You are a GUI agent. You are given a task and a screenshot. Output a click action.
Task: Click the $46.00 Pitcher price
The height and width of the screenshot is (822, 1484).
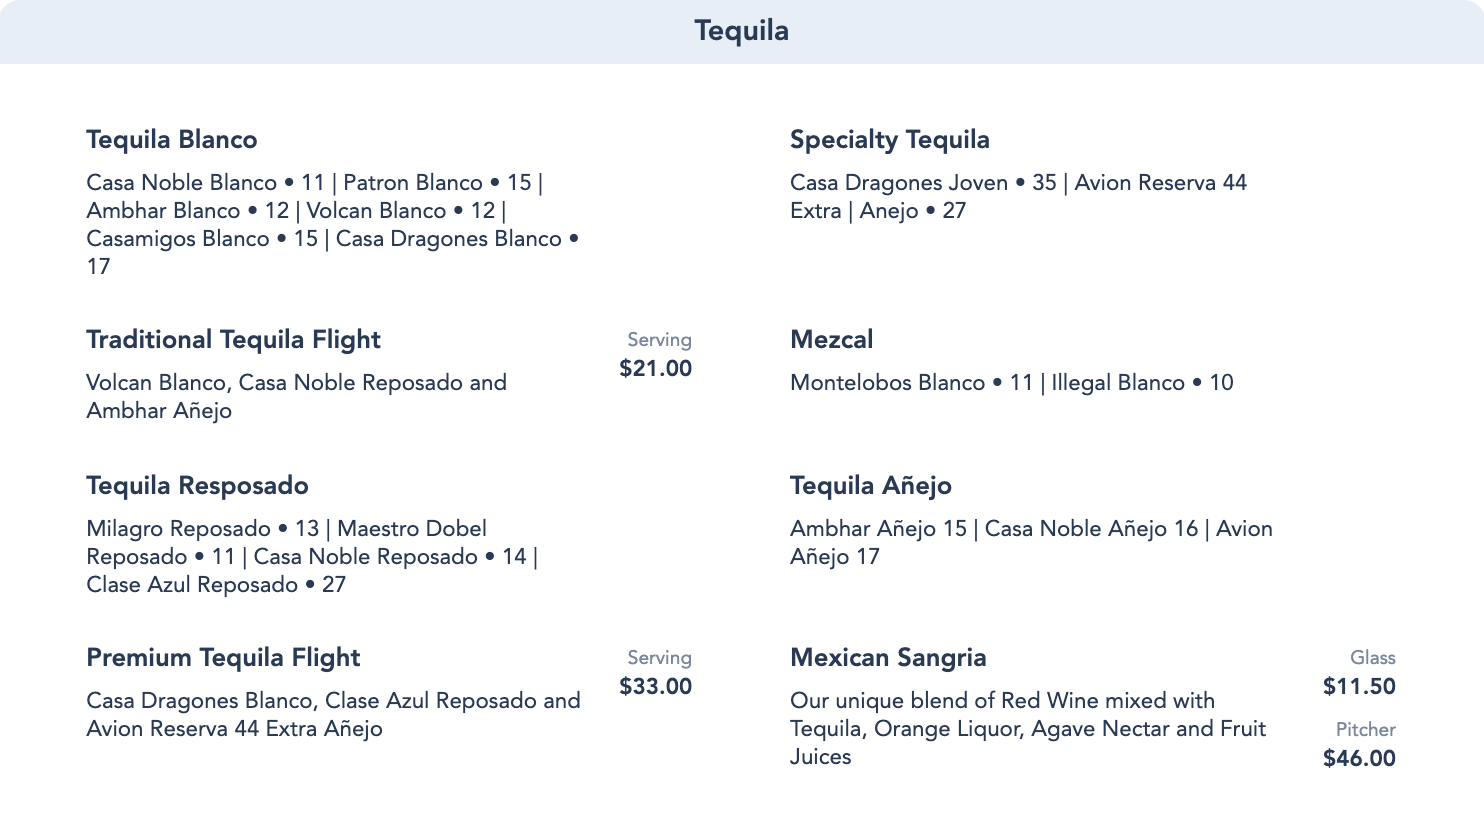[x=1358, y=759]
